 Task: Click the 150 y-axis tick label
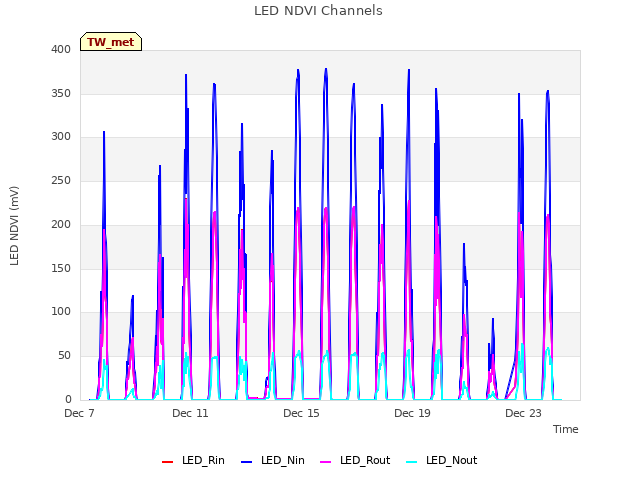61,268
